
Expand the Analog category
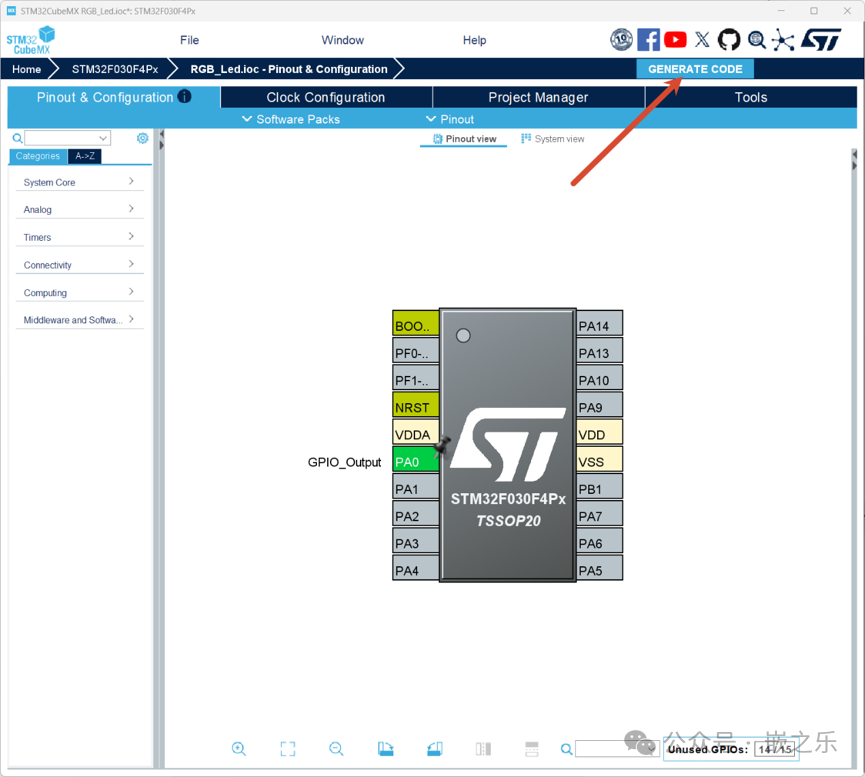click(x=79, y=209)
